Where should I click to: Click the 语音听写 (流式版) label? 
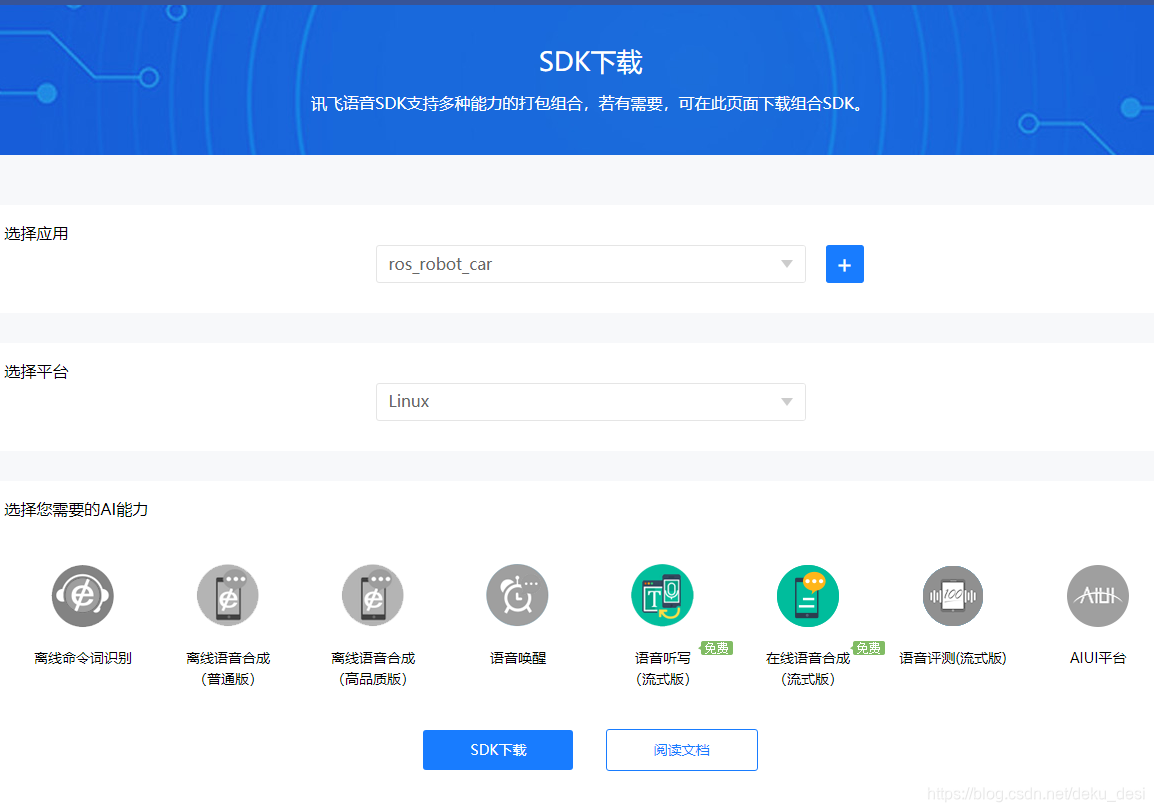662,668
